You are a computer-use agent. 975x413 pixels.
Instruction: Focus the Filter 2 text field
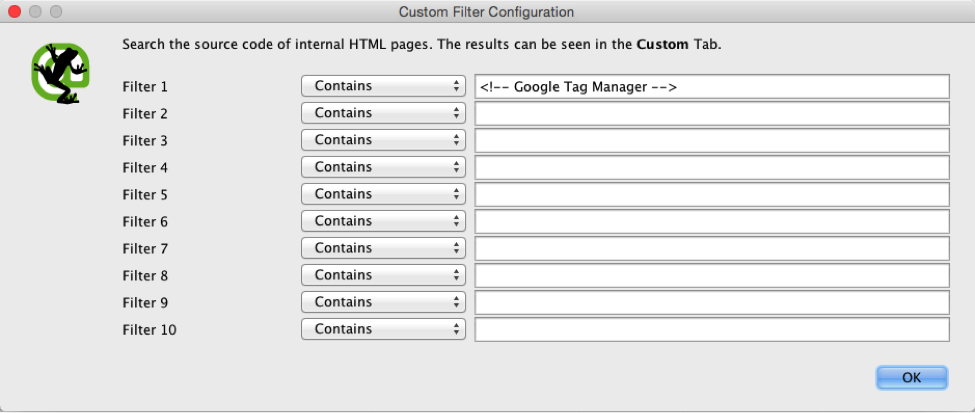[712, 113]
